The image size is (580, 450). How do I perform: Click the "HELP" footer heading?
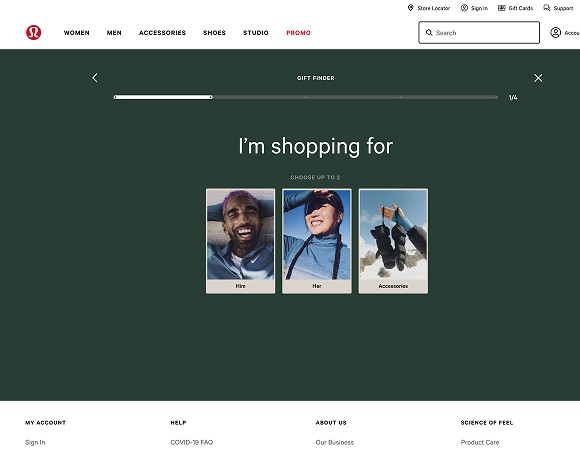[x=178, y=423]
